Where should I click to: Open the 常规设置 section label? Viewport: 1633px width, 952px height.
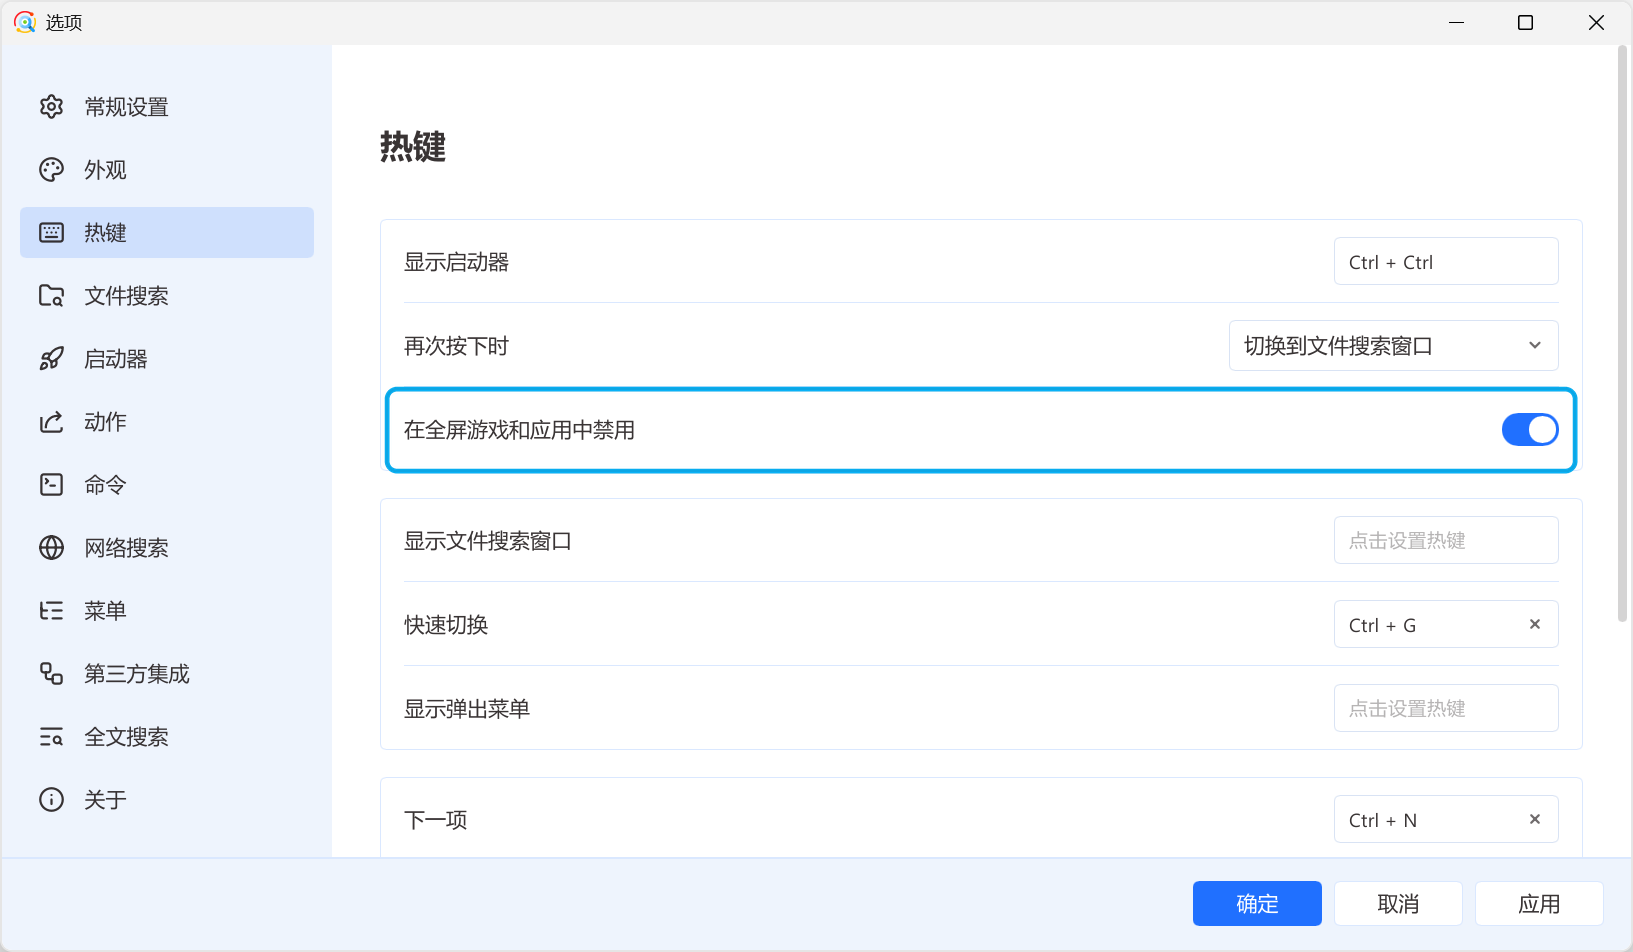click(126, 107)
